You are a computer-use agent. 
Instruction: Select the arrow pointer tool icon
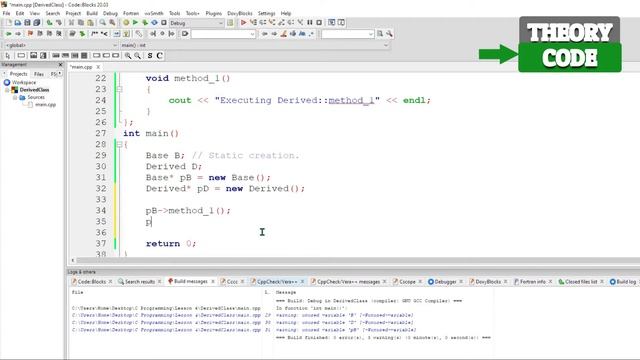pyautogui.click(x=8, y=56)
